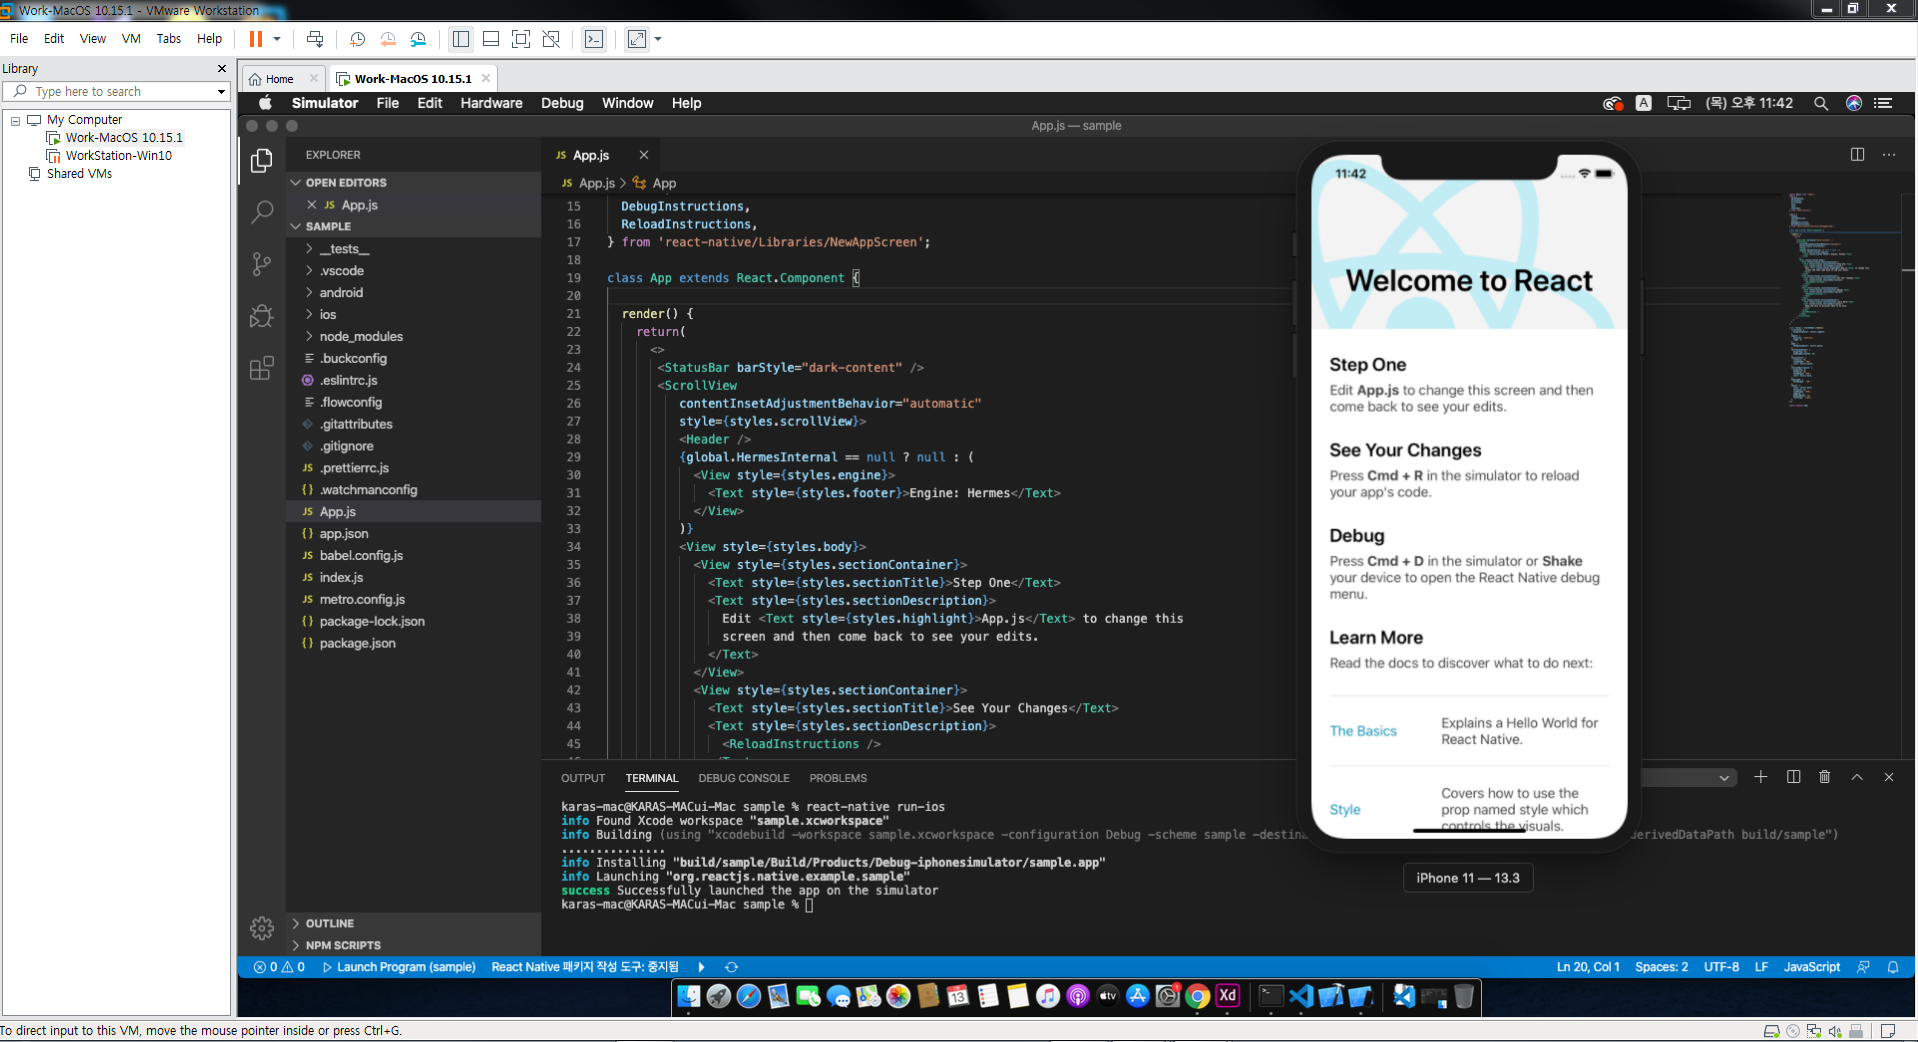Split the editor to the right
1918x1042 pixels.
pos(1857,155)
